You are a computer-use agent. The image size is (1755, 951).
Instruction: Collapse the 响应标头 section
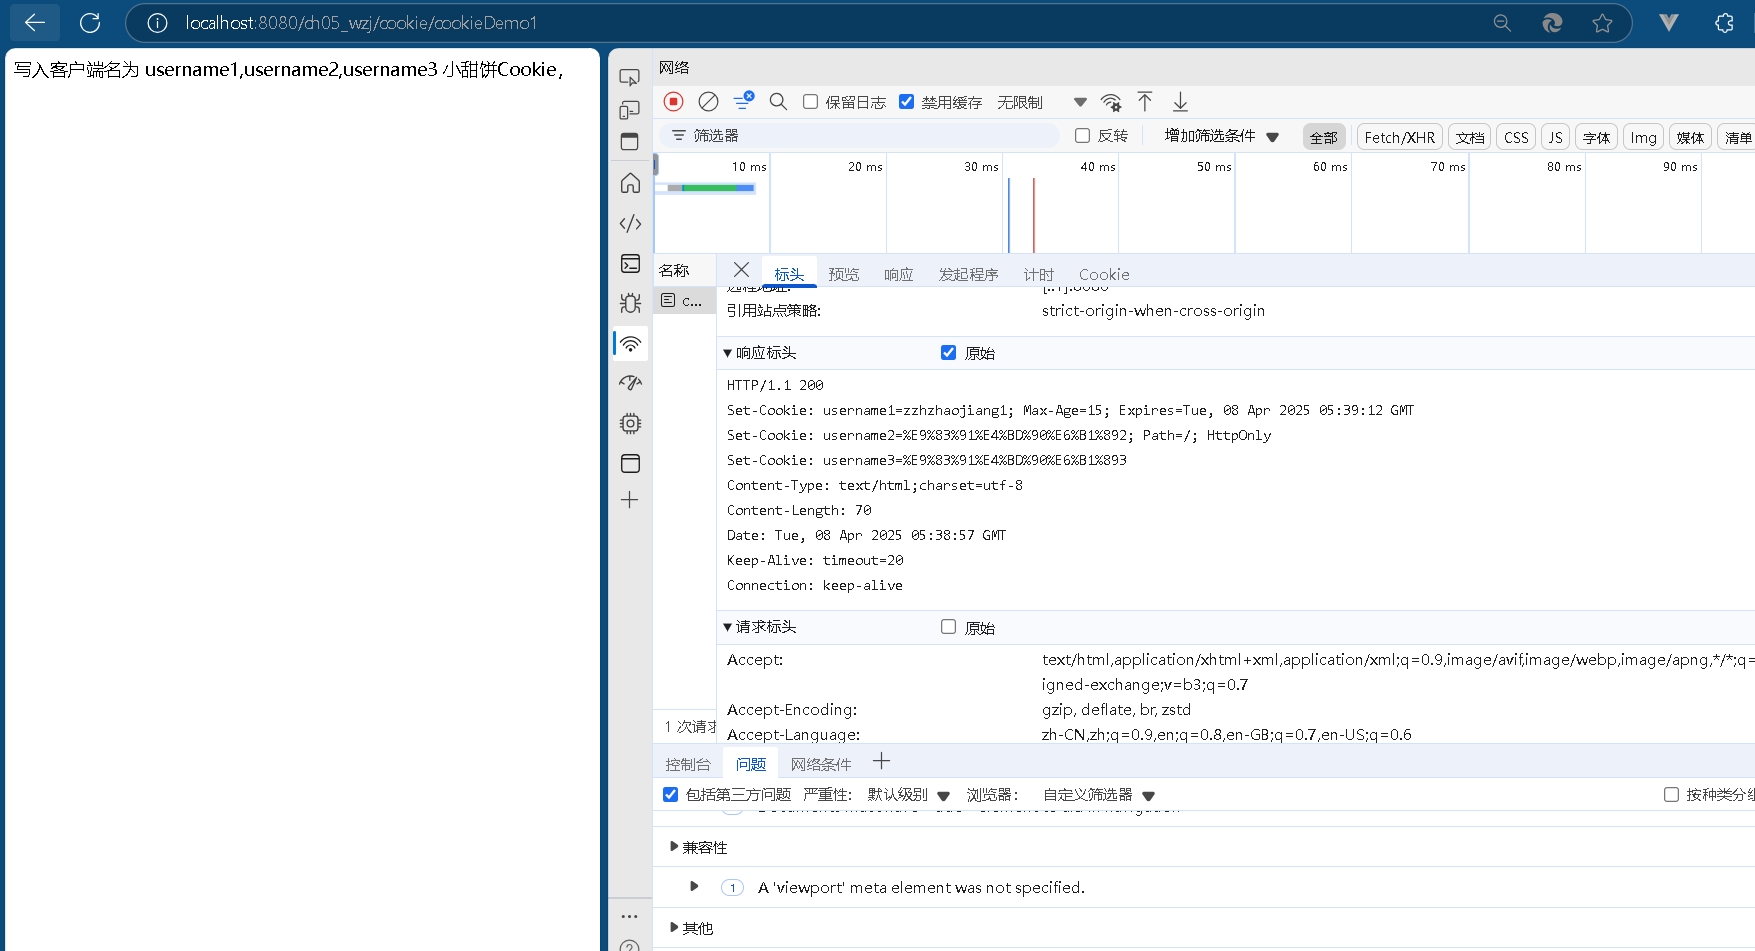[728, 353]
